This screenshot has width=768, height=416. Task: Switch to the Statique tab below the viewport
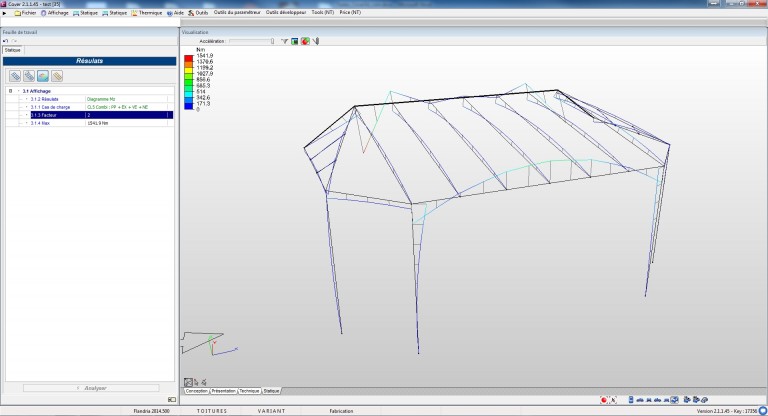pos(271,391)
